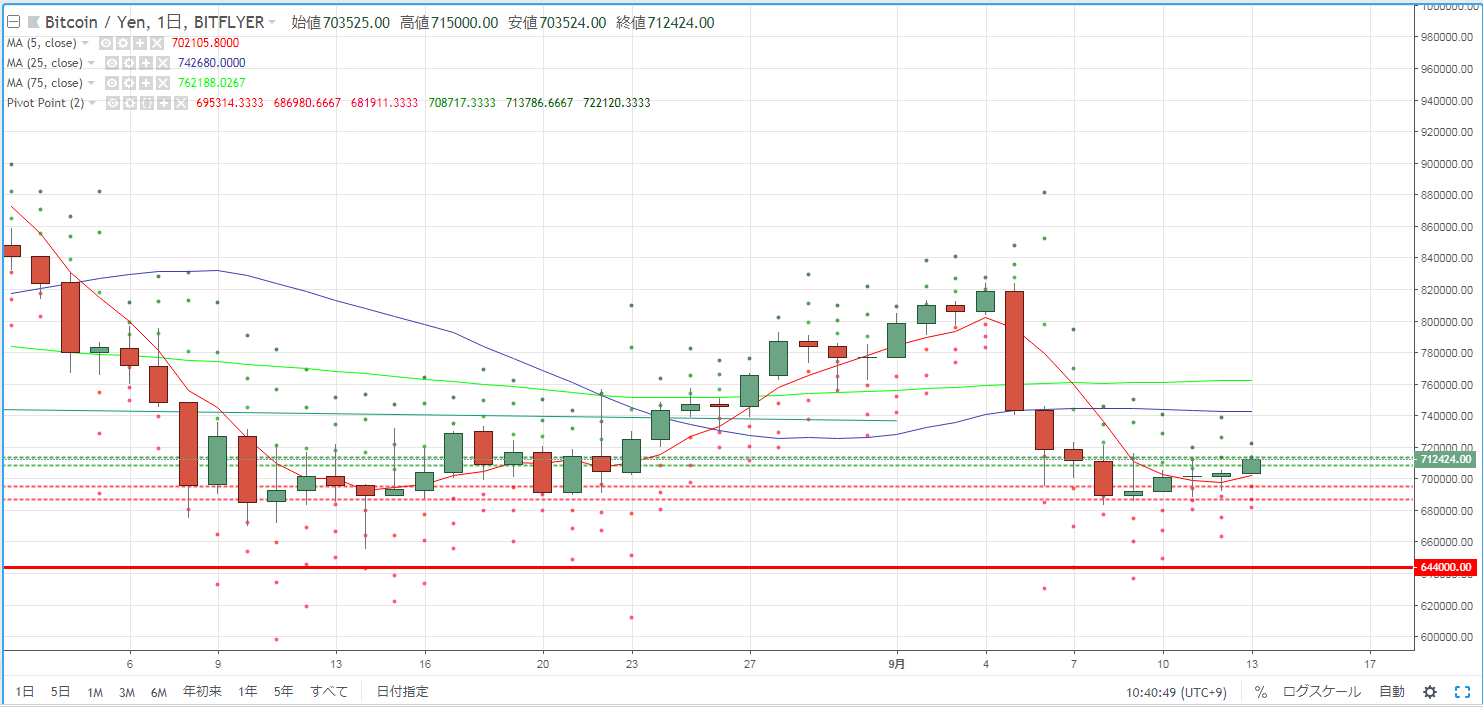Toggle the percent (%) scale mode
1483x707 pixels.
pos(1261,692)
